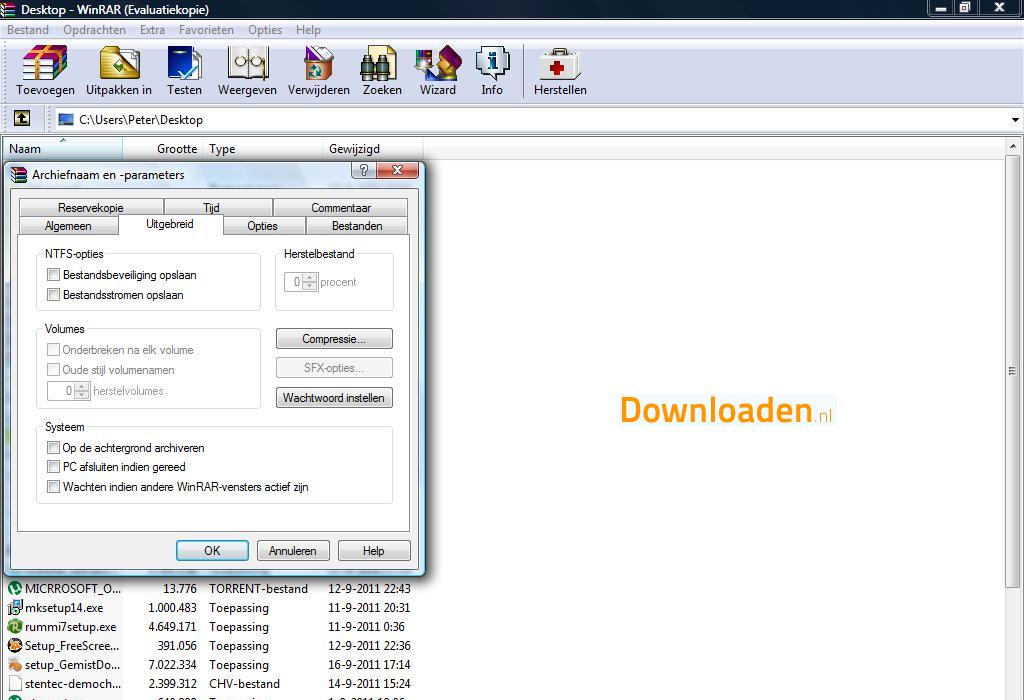
Task: Check Op de achtergrond archiveren
Action: point(54,448)
